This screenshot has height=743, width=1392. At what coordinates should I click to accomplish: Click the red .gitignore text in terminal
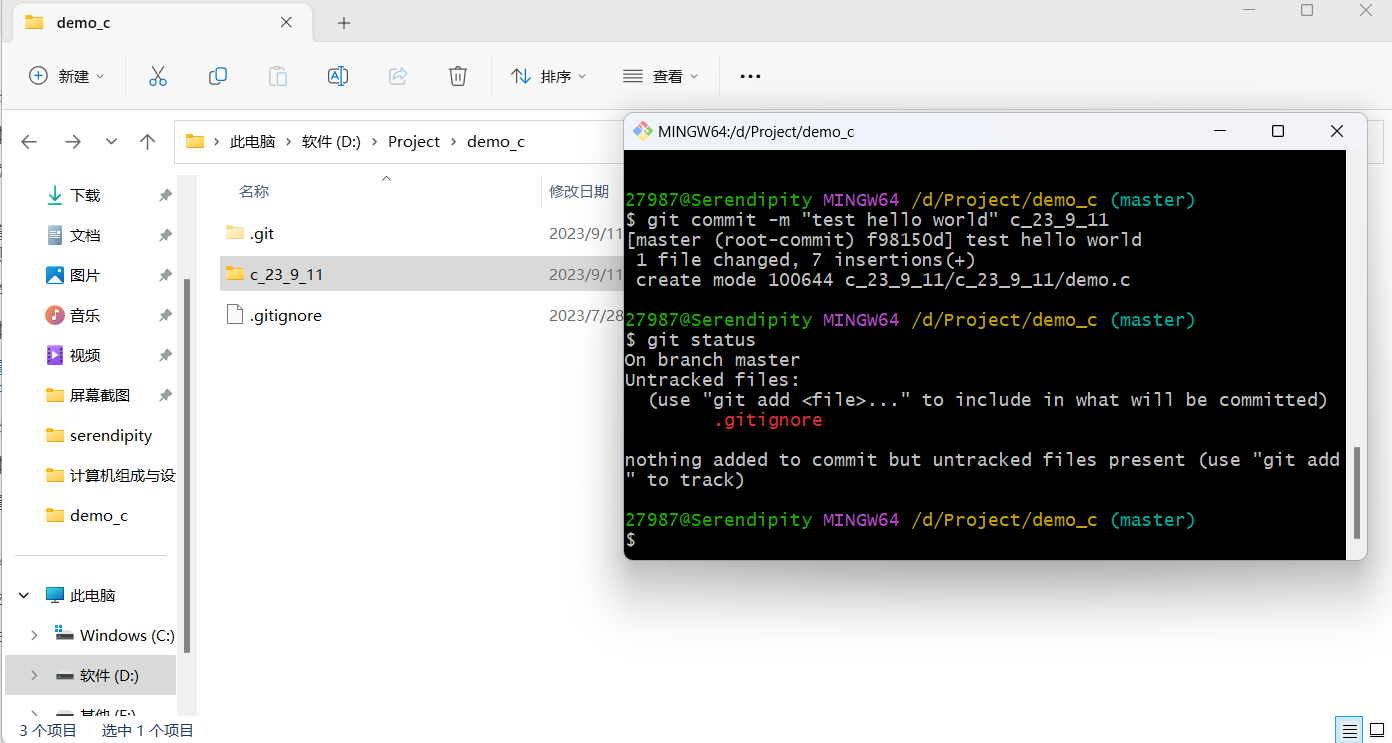(x=768, y=420)
